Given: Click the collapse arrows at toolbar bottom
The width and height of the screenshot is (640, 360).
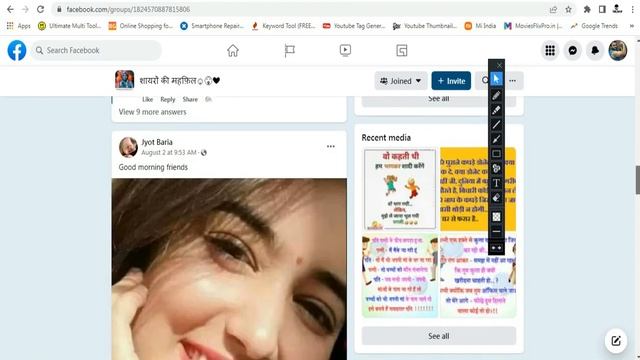Looking at the screenshot, I should [496, 248].
